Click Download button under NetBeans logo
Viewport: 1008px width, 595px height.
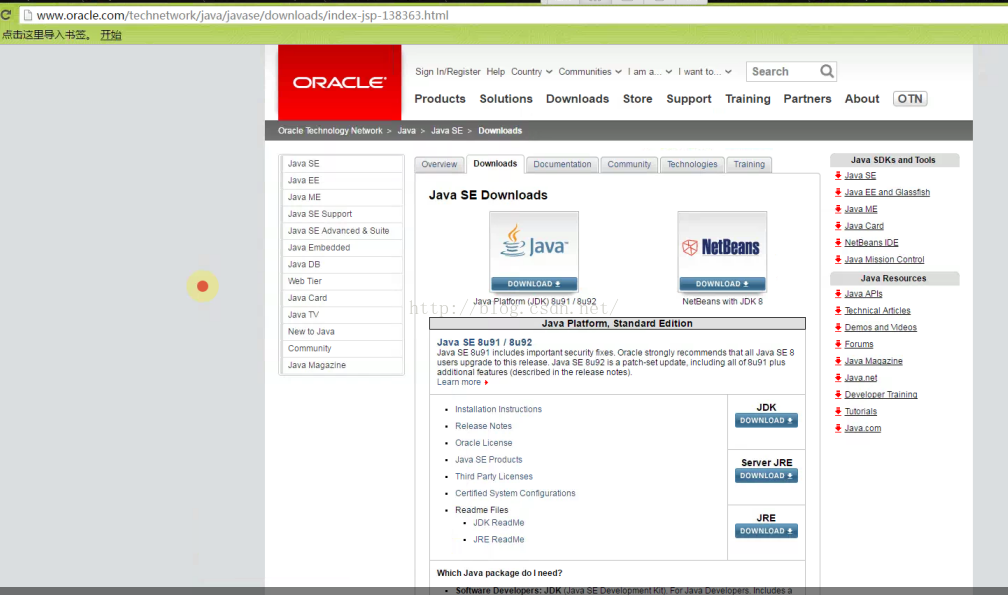[722, 283]
